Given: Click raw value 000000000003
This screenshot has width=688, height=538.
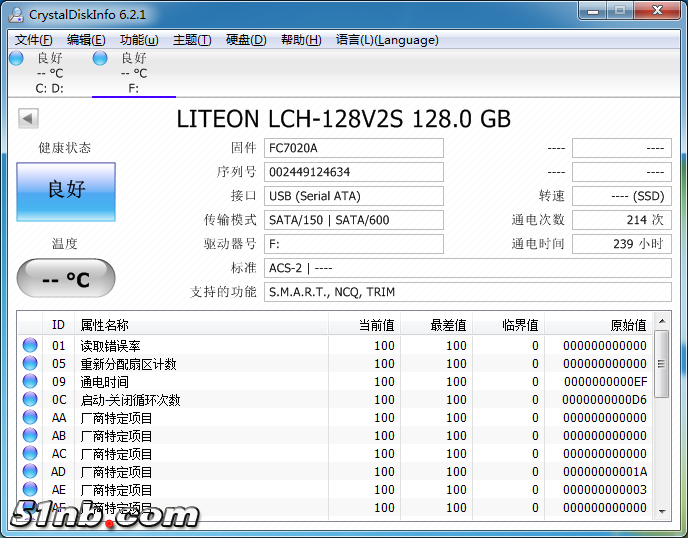Looking at the screenshot, I should pyautogui.click(x=605, y=490).
